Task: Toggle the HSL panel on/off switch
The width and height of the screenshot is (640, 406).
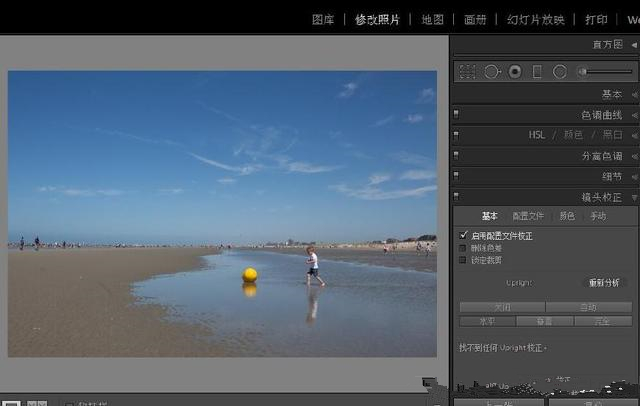Action: click(457, 135)
